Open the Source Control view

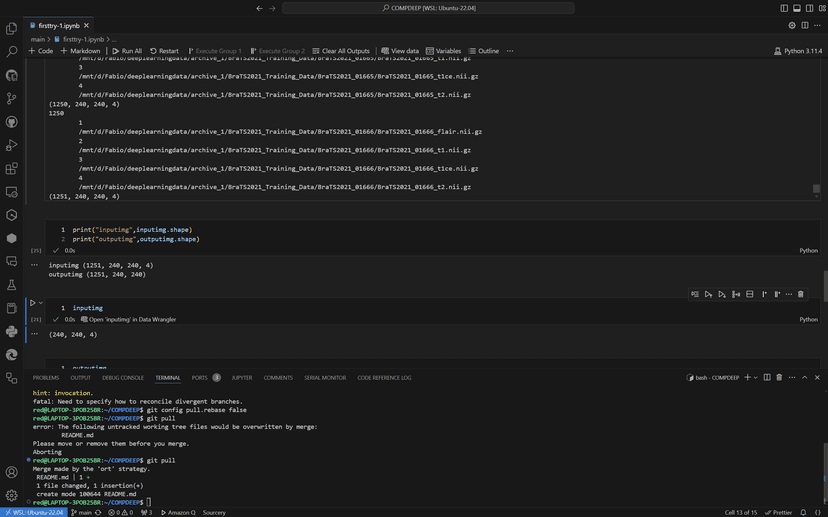point(12,98)
